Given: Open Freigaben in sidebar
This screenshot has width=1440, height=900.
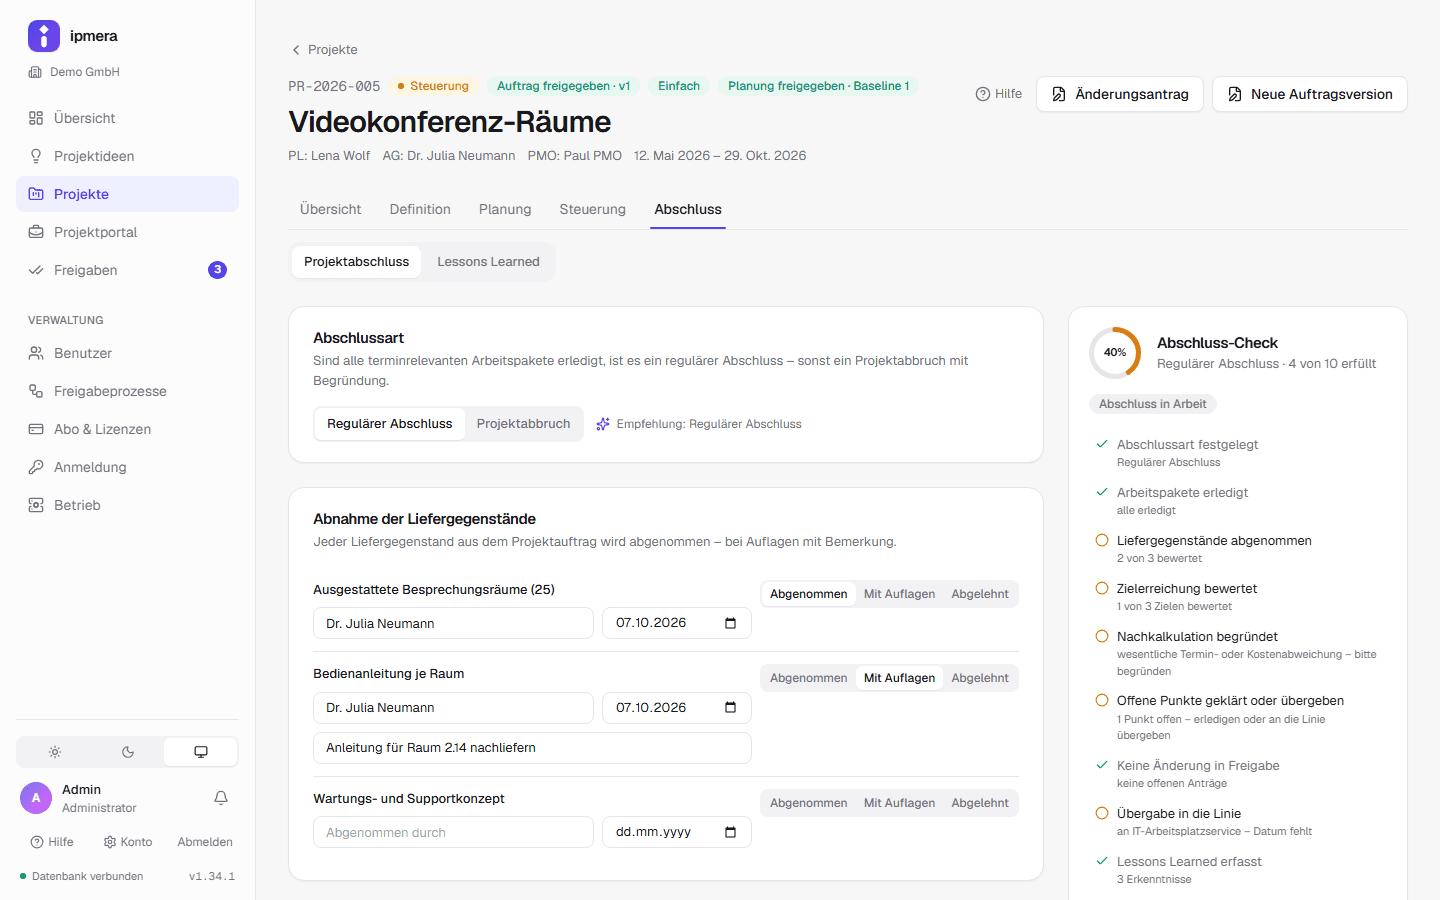Looking at the screenshot, I should [x=127, y=270].
